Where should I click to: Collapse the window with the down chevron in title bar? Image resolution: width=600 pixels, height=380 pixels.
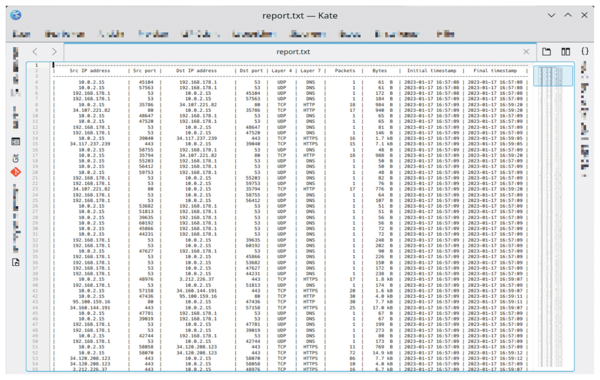(551, 15)
